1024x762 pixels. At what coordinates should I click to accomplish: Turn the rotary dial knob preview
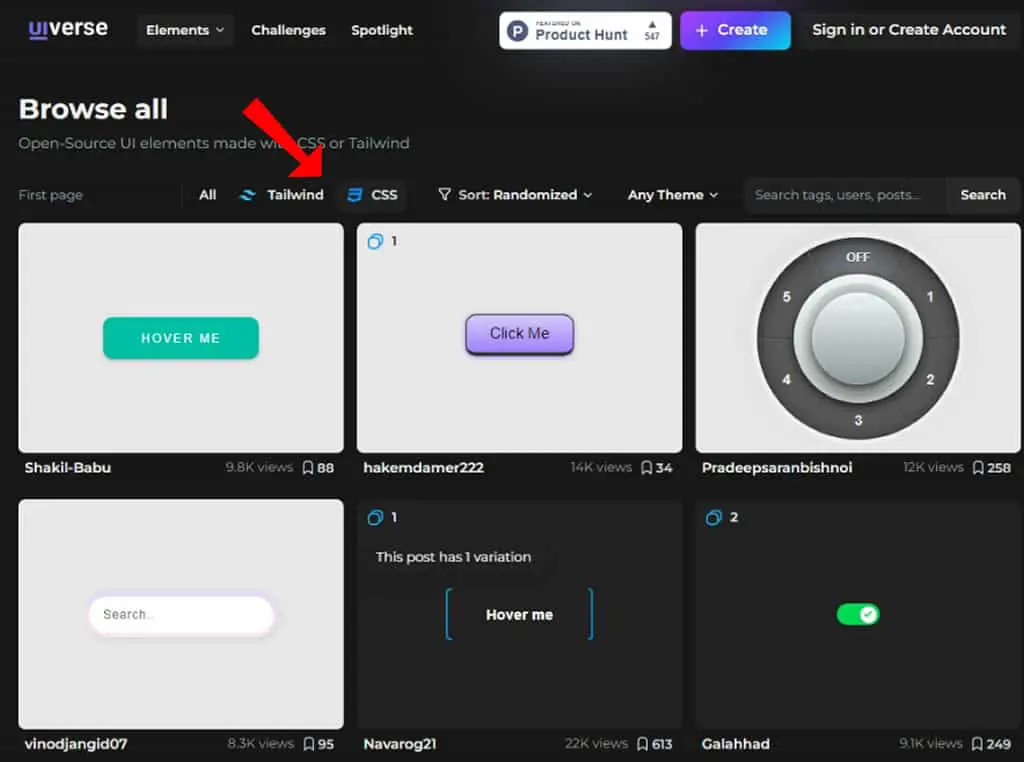(x=858, y=338)
